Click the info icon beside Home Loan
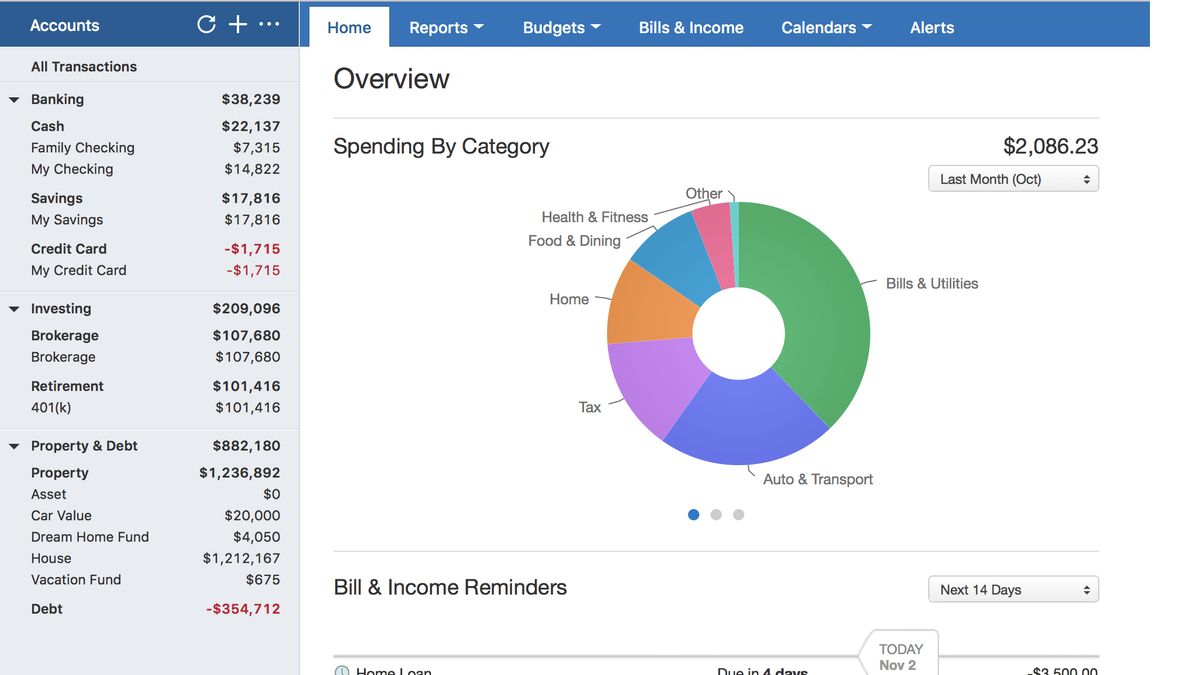 343,671
